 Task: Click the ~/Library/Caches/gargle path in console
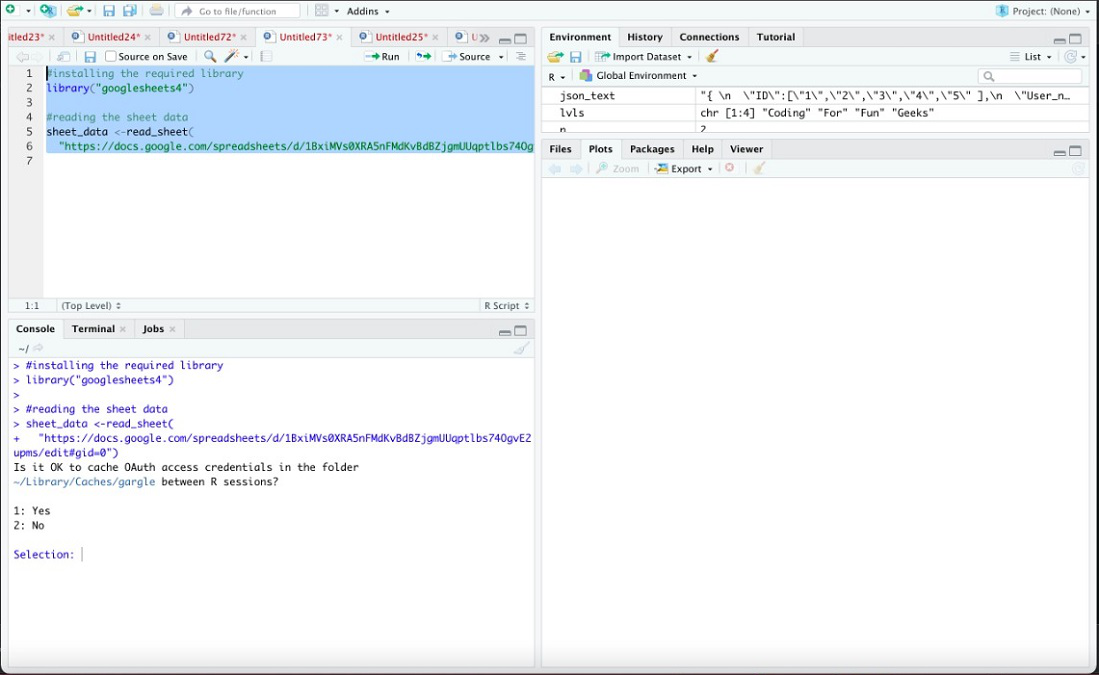84,482
